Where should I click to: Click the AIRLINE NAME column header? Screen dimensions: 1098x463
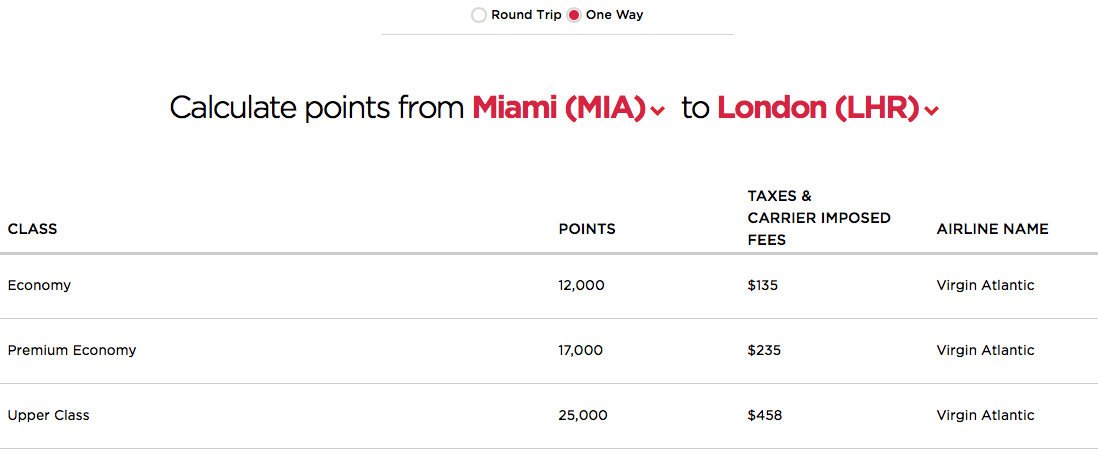(992, 229)
